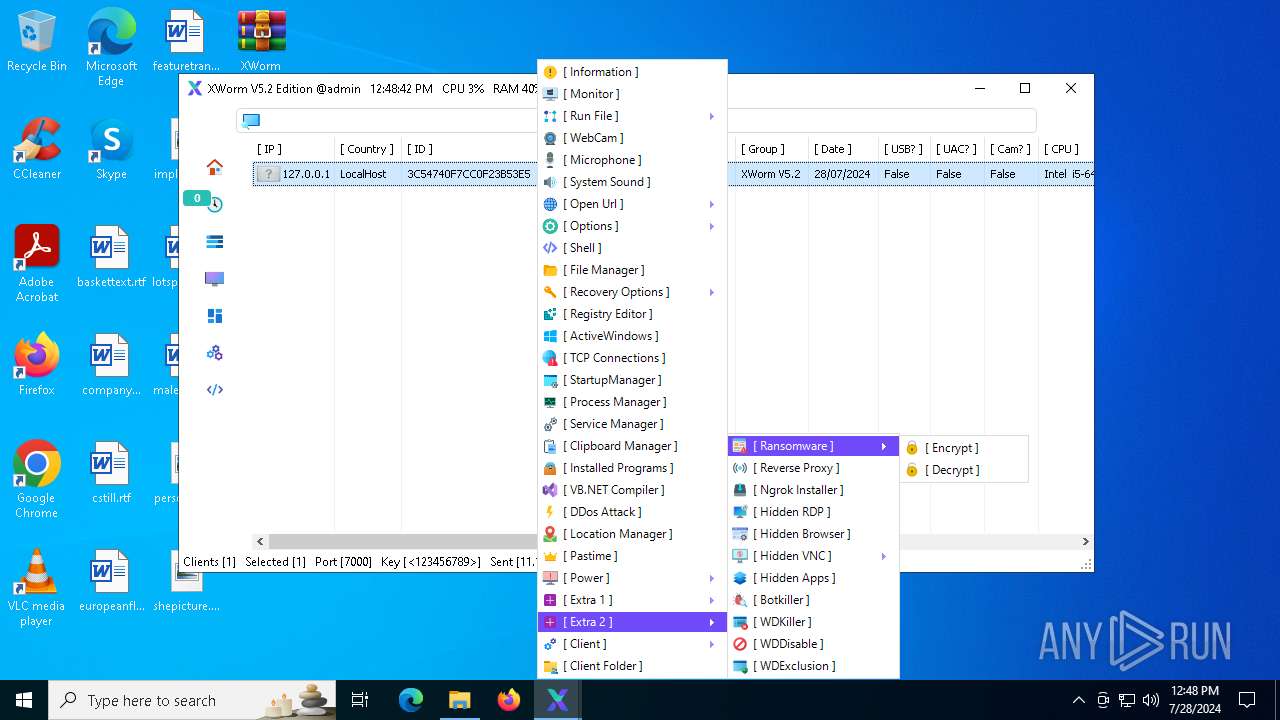This screenshot has height=720, width=1280.
Task: Open the list lines sidebar icon
Action: 214,241
